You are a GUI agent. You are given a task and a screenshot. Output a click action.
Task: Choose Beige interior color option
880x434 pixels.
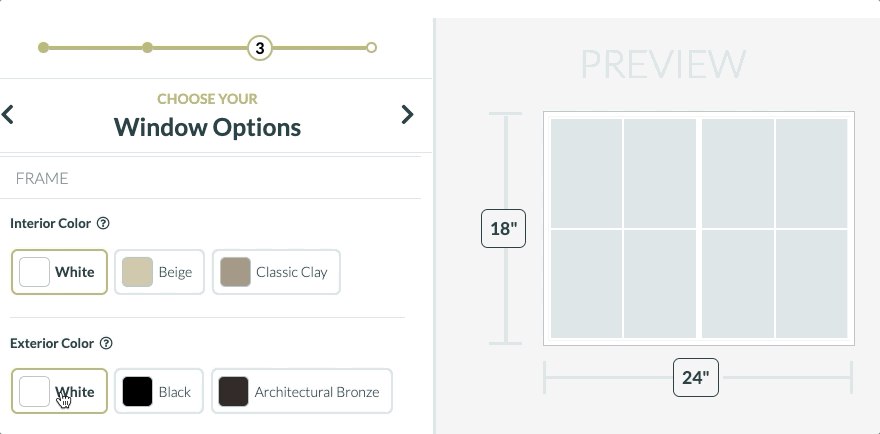click(x=159, y=272)
